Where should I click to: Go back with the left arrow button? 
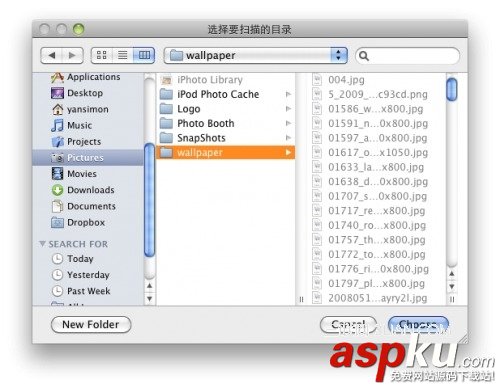[x=51, y=55]
